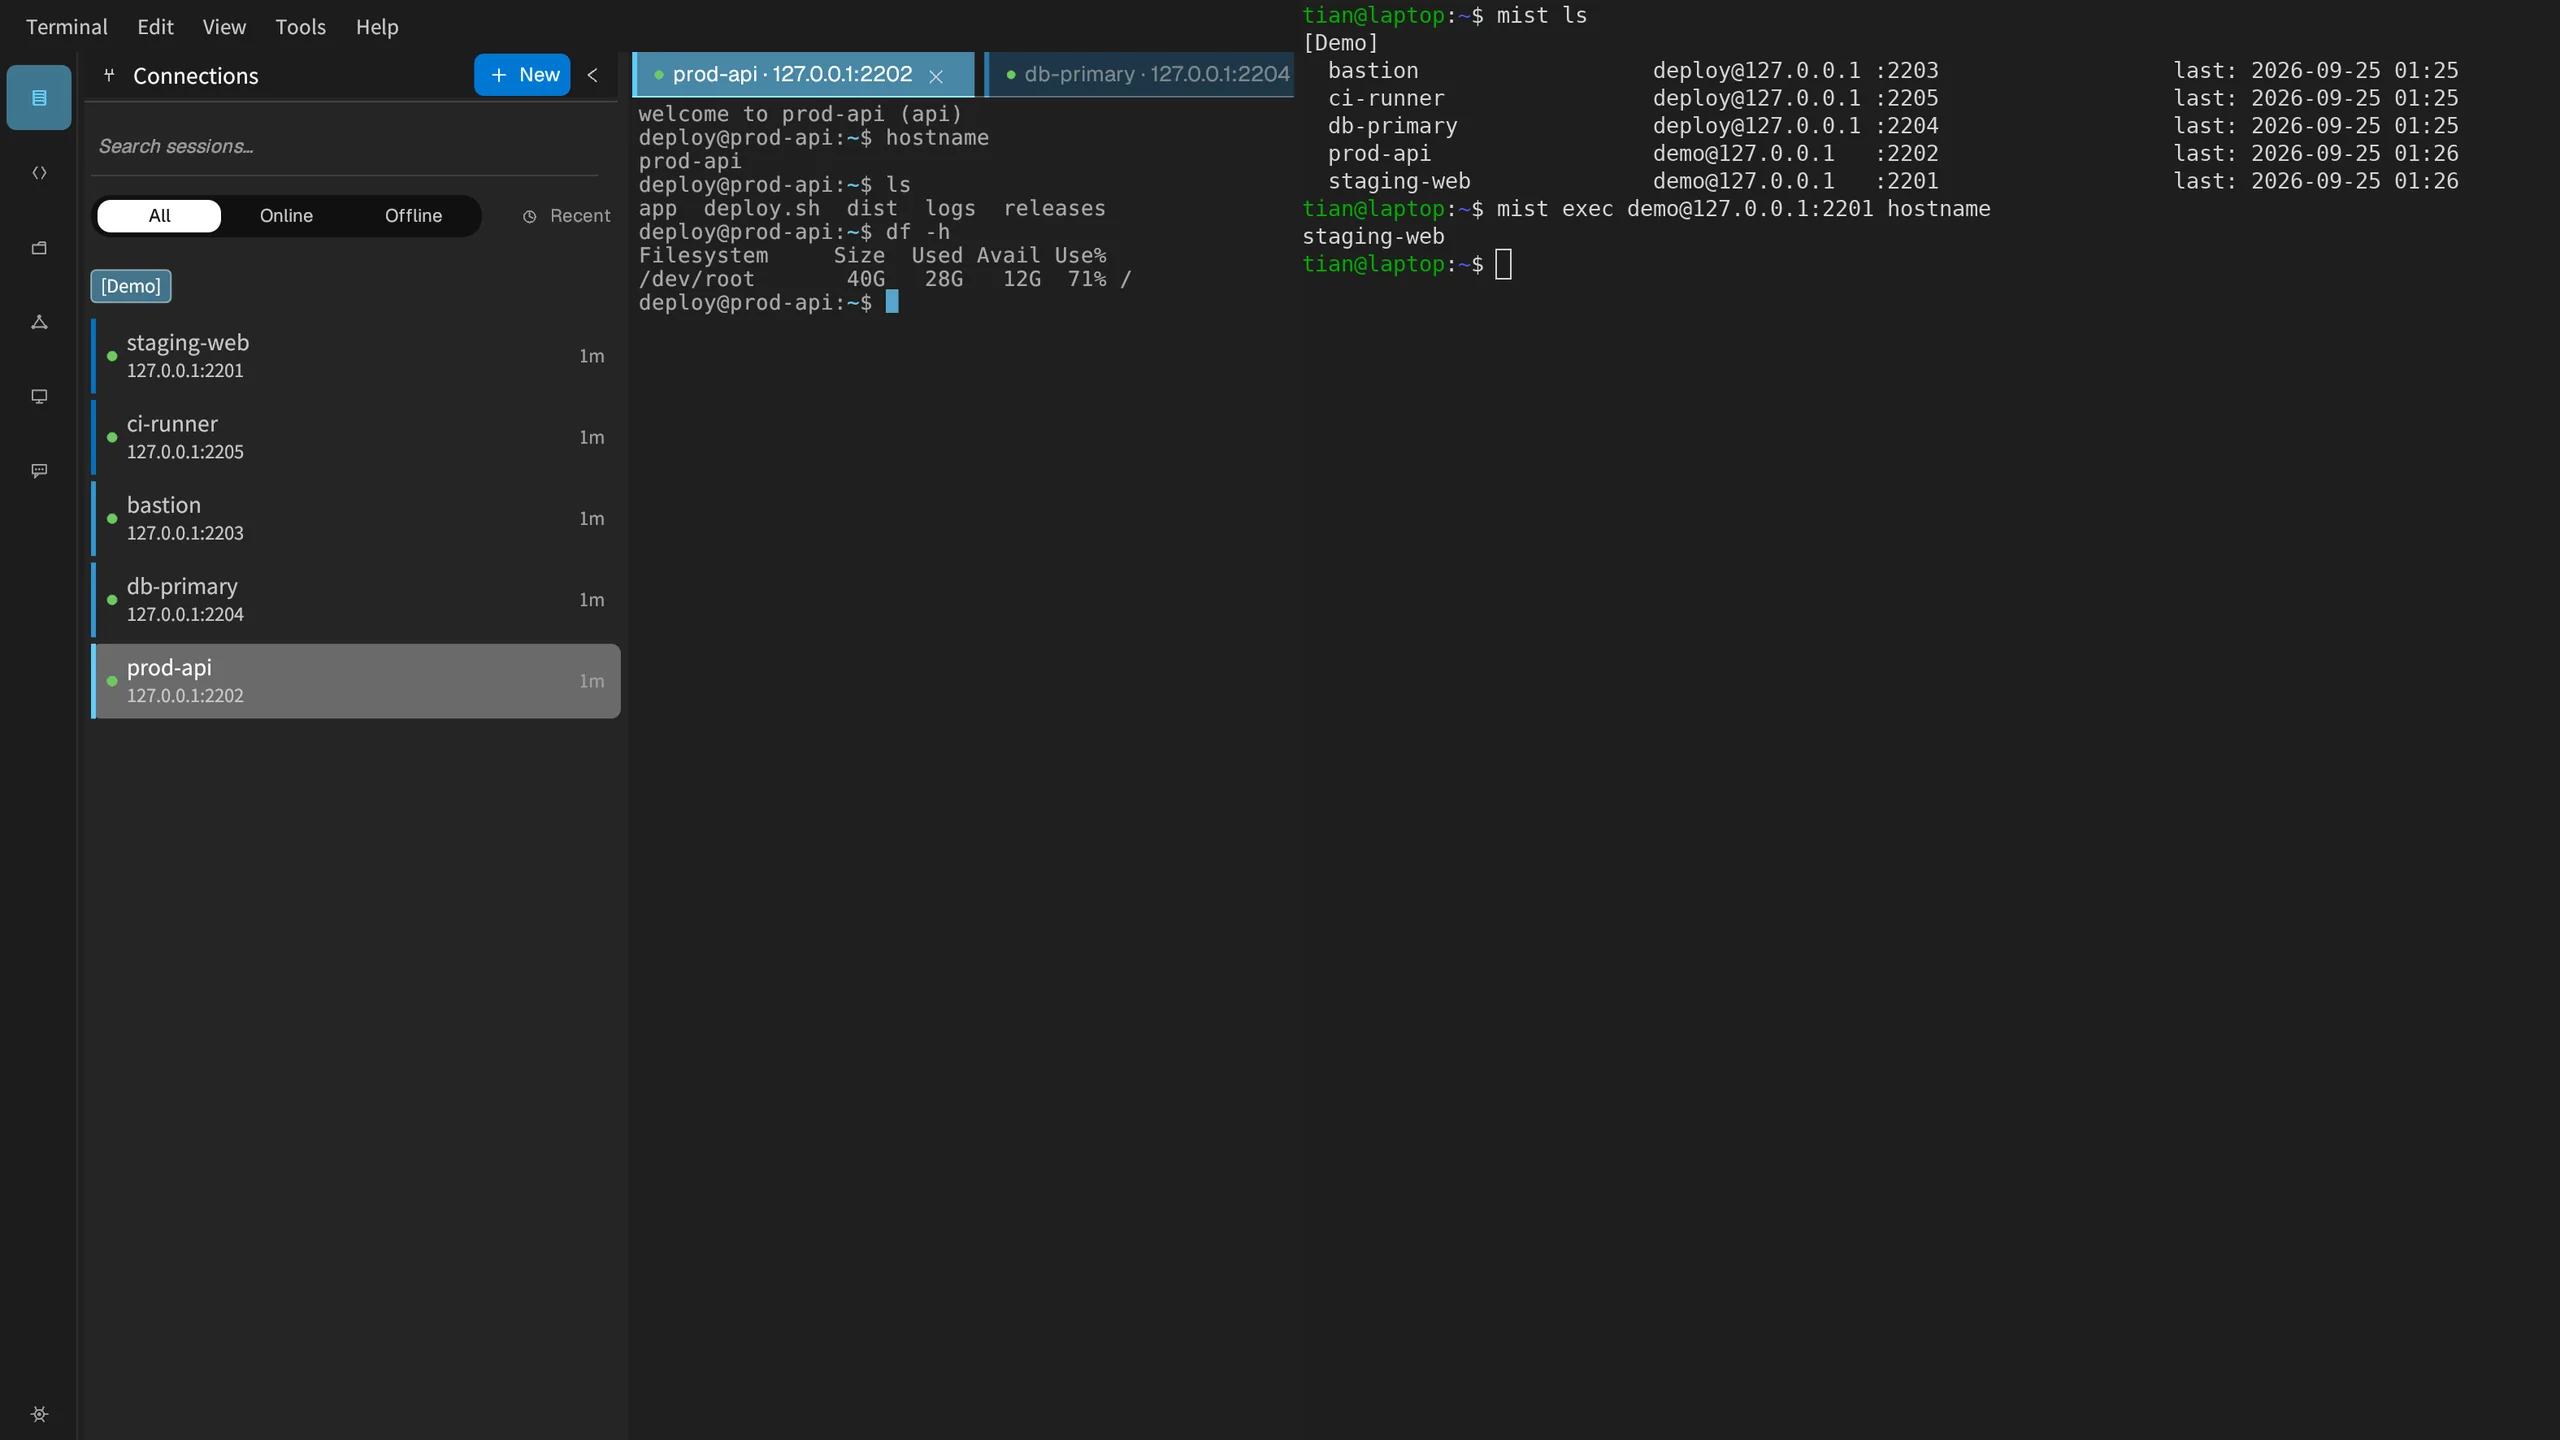This screenshot has width=2560, height=1440.
Task: Close the prod-api tab
Action: [x=936, y=76]
